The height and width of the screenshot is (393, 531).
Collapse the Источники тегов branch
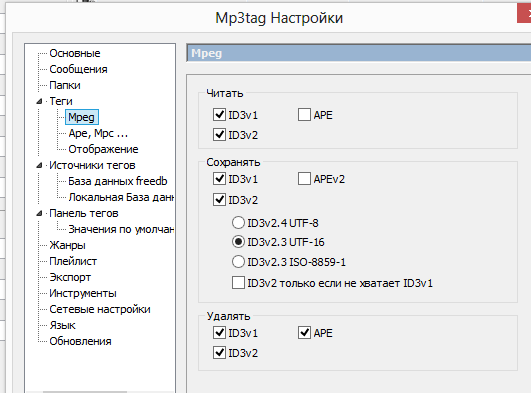point(40,165)
